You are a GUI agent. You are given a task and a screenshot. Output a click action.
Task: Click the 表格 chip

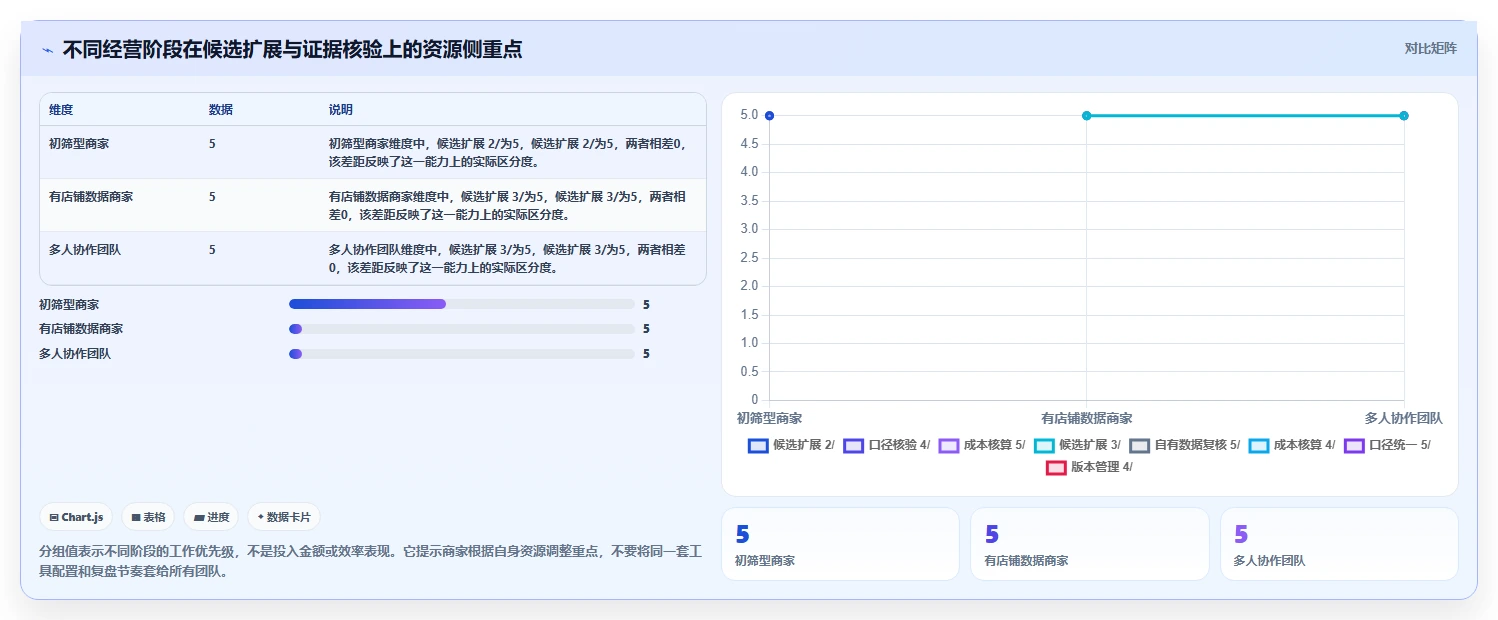pos(148,517)
